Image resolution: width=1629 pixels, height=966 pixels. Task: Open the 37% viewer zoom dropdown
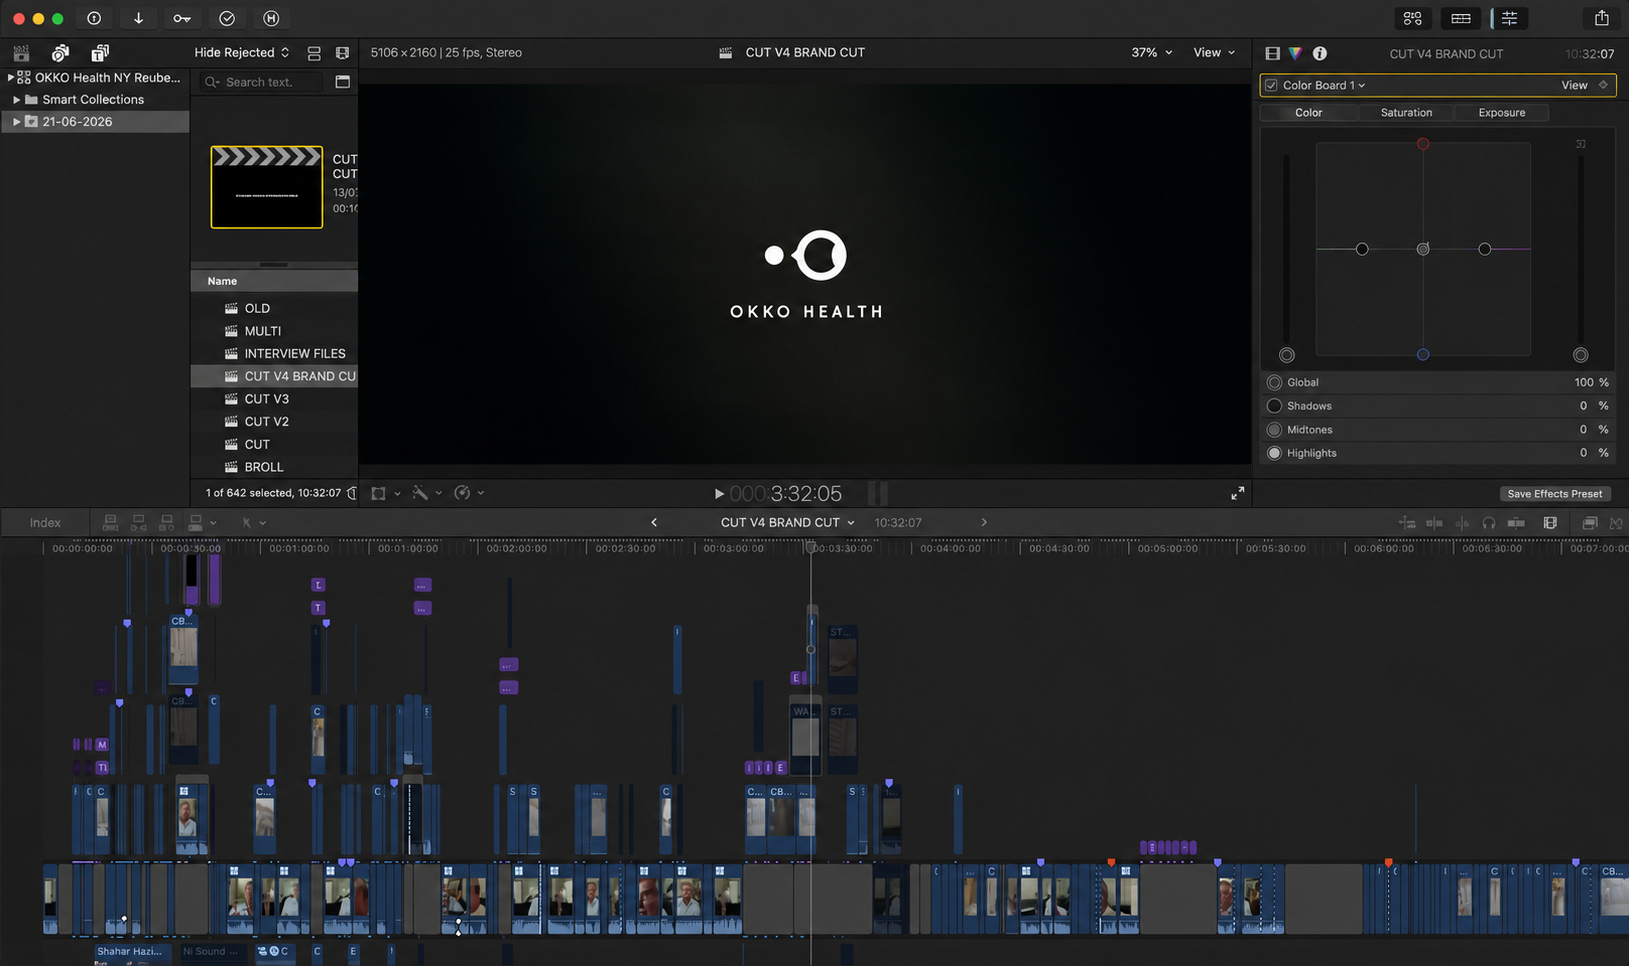coord(1151,53)
